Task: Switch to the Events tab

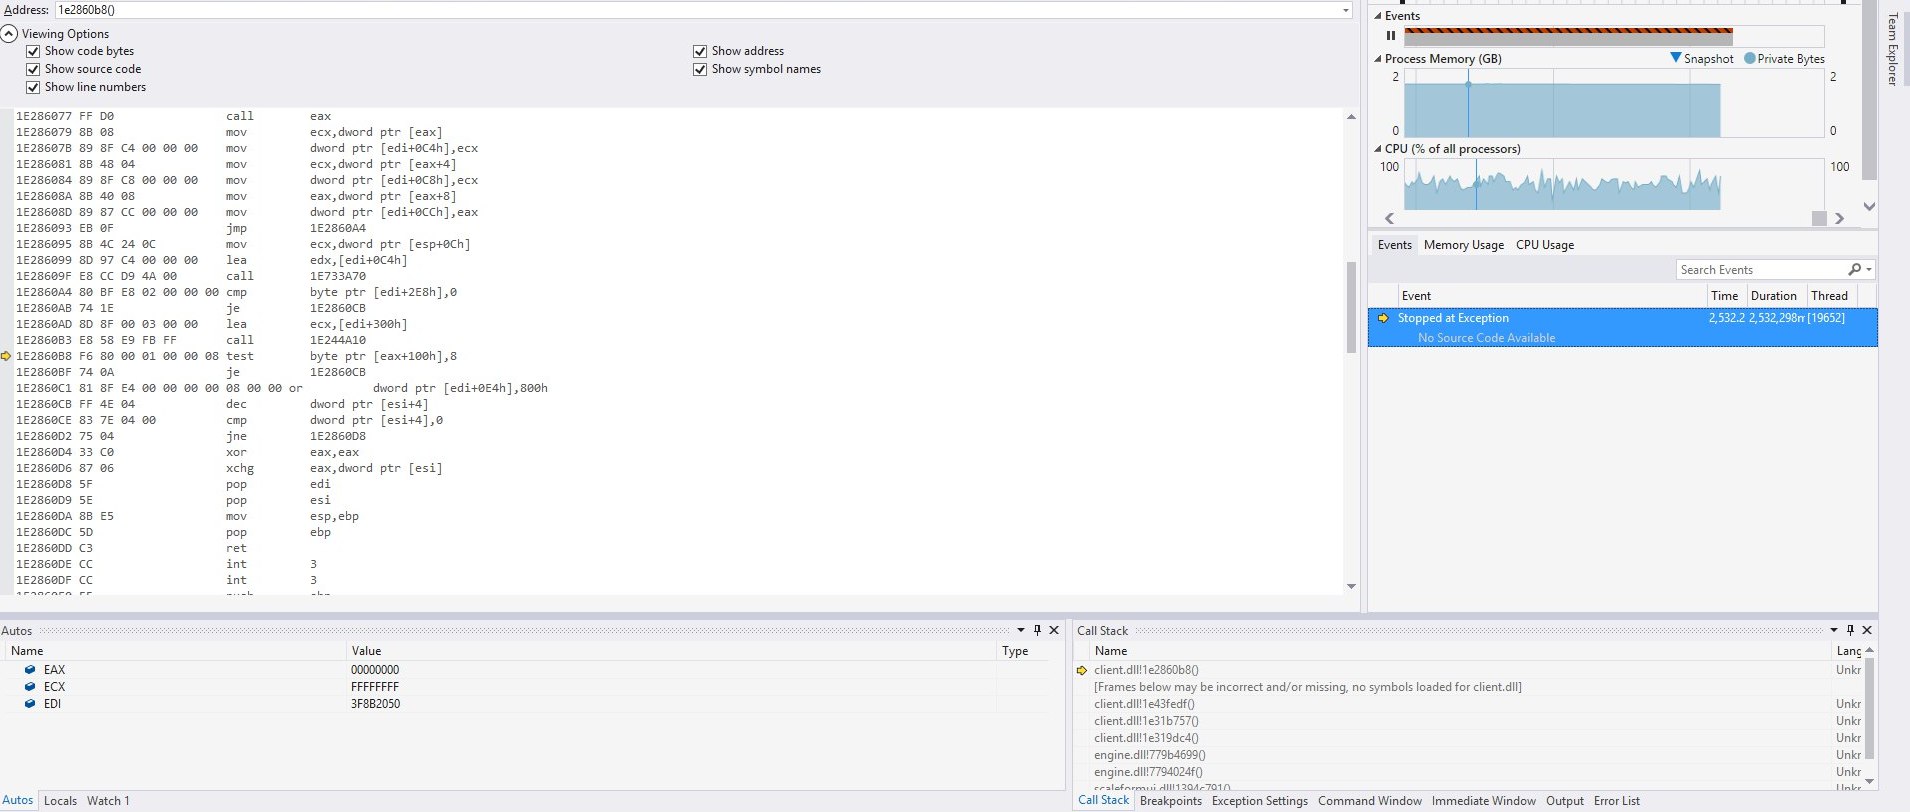Action: [1395, 245]
